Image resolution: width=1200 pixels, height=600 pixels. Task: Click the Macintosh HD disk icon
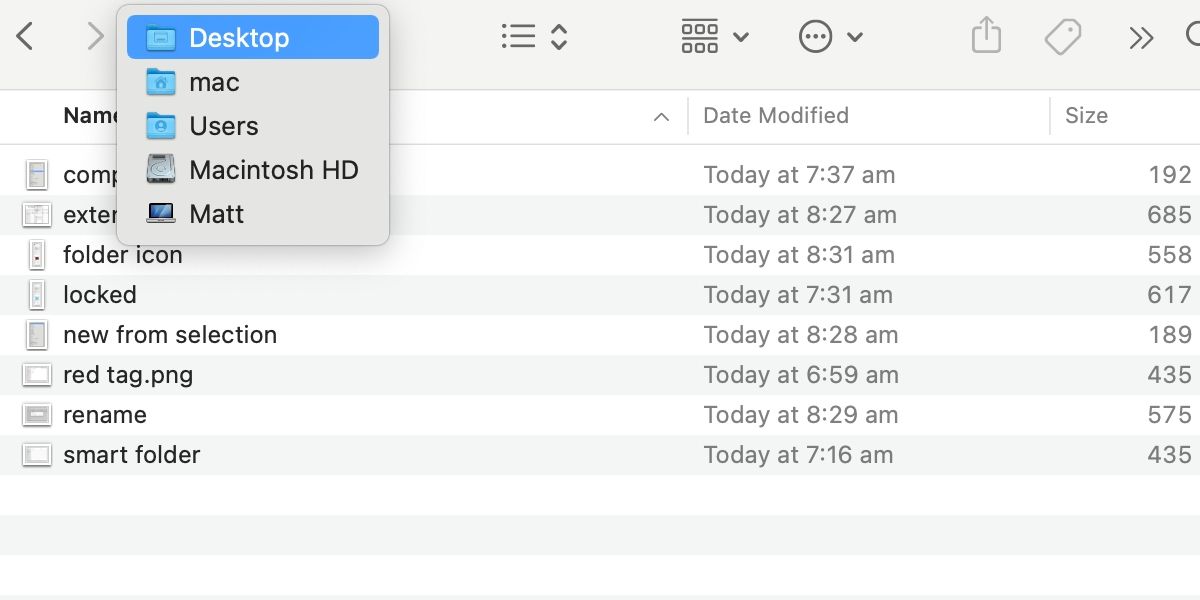click(x=161, y=170)
